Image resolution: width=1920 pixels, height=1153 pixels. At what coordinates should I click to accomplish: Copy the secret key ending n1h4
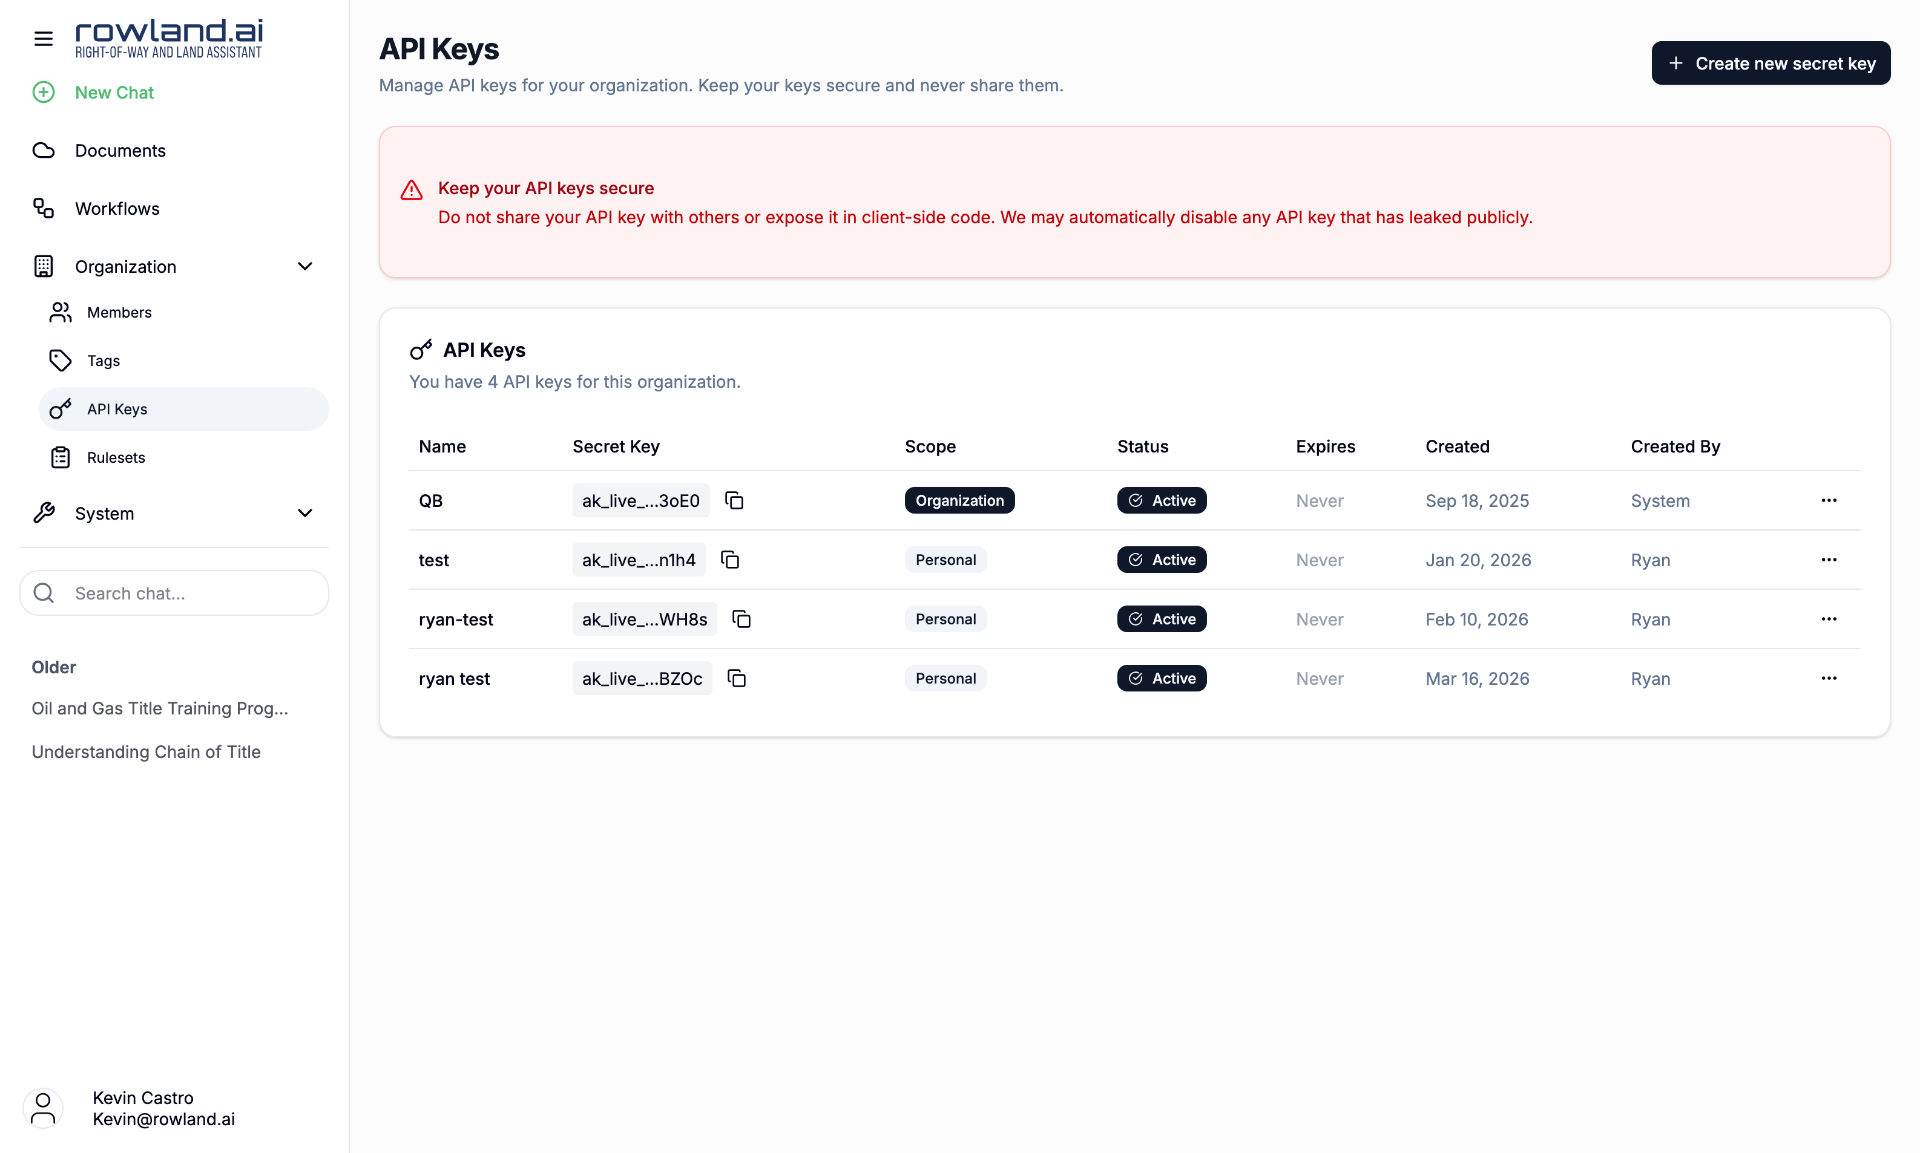pos(730,559)
